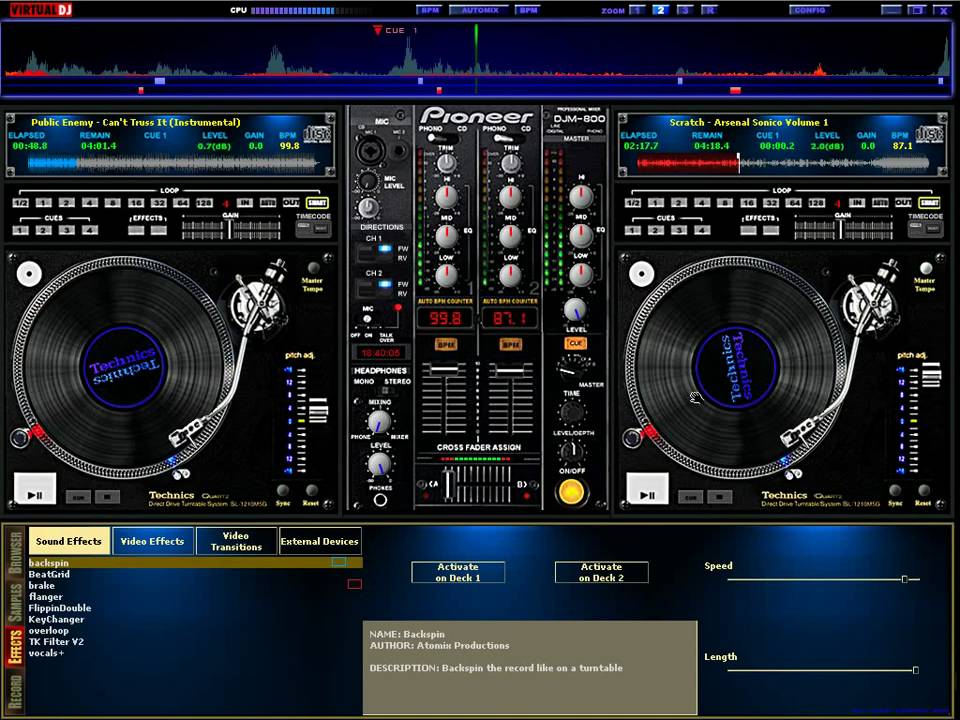This screenshot has height=720, width=960.
Task: Click the Sync button on deck 2
Action: (895, 490)
